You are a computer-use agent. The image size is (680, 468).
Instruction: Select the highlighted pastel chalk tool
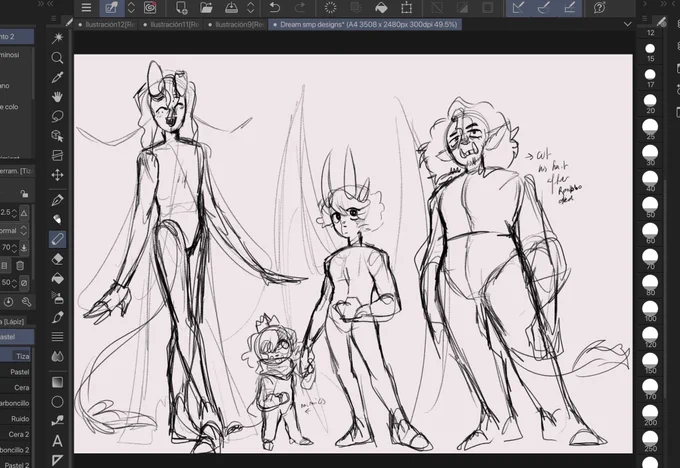(x=57, y=239)
